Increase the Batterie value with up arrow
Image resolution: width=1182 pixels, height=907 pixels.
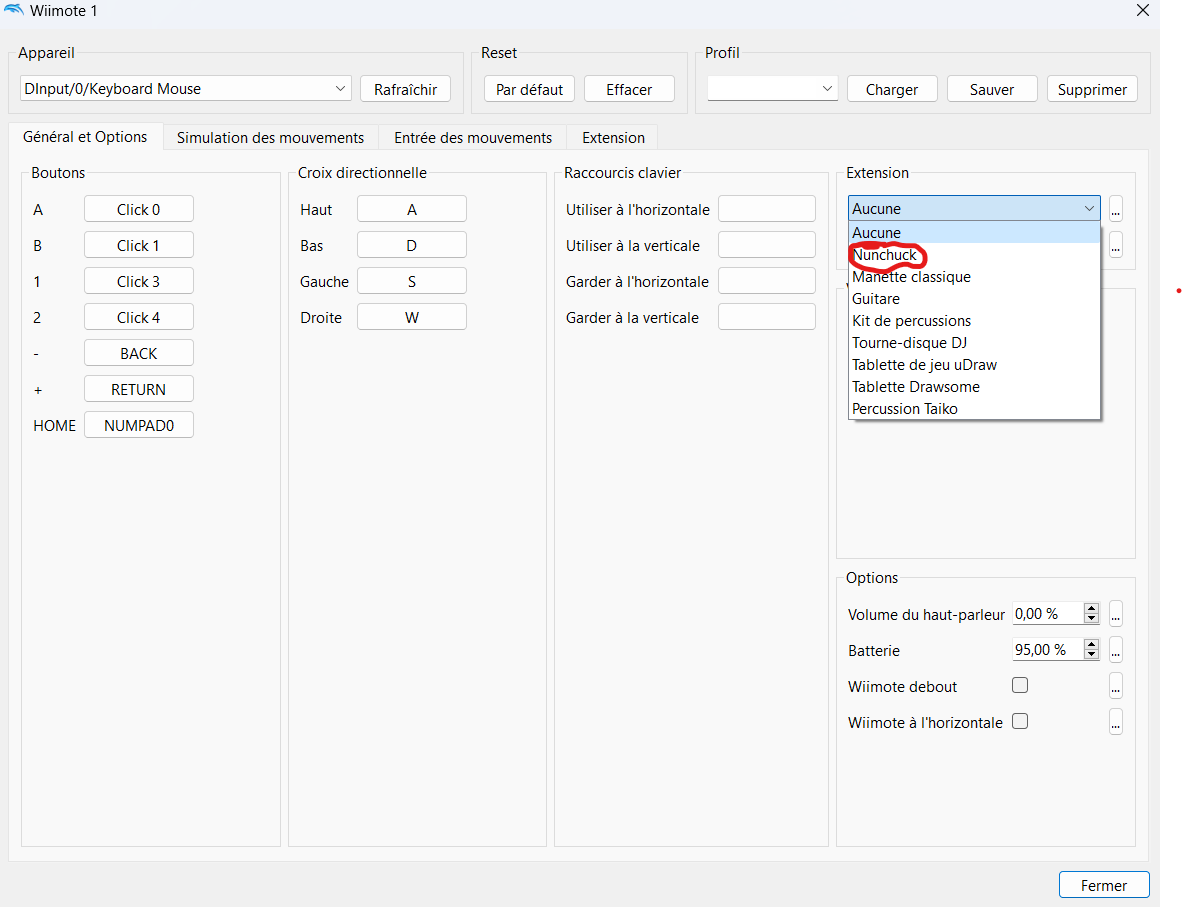(1091, 645)
